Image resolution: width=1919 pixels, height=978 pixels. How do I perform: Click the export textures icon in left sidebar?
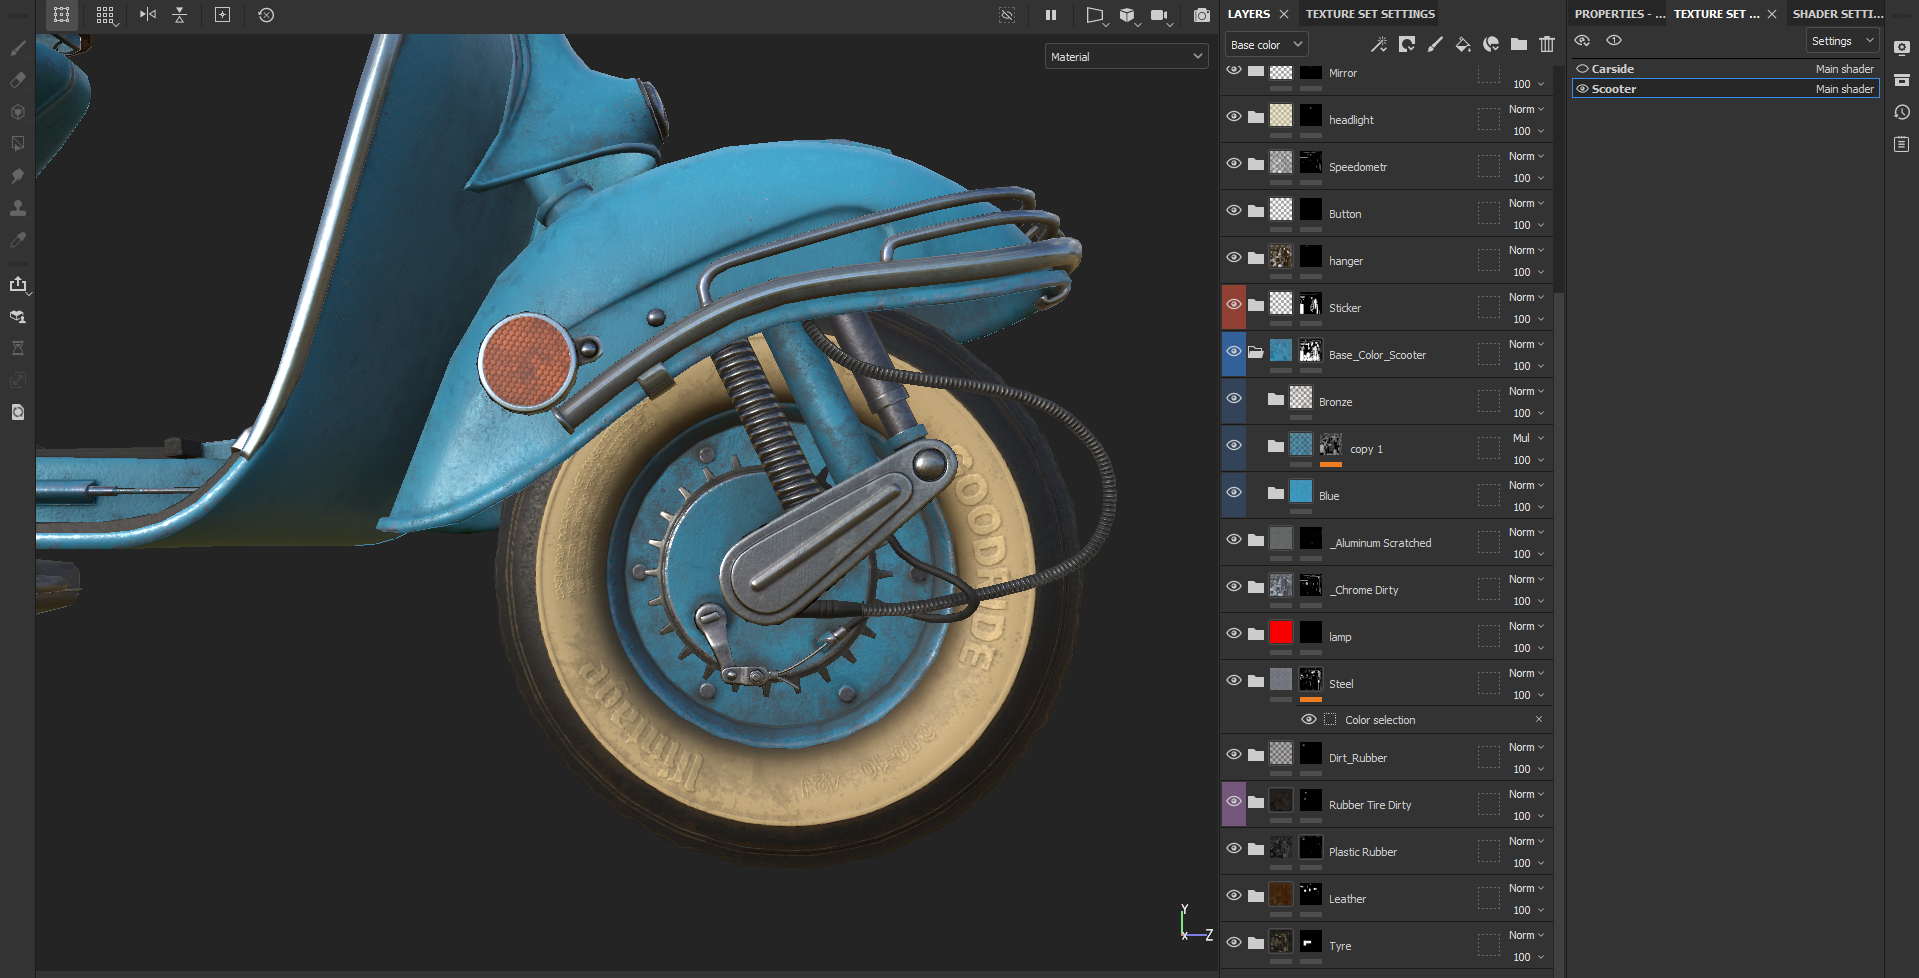18,285
